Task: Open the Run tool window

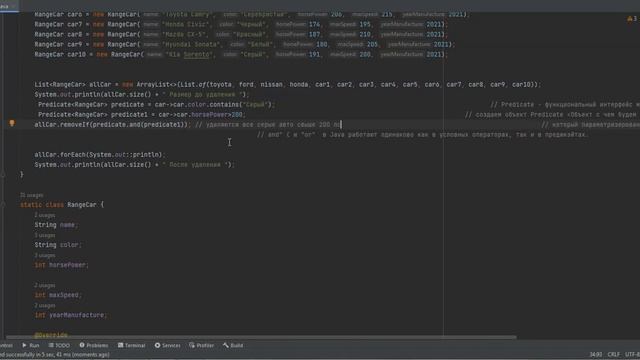Action: tap(31, 345)
